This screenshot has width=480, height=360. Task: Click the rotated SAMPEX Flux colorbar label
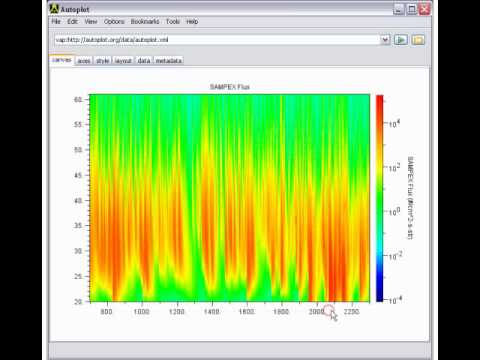tap(410, 198)
